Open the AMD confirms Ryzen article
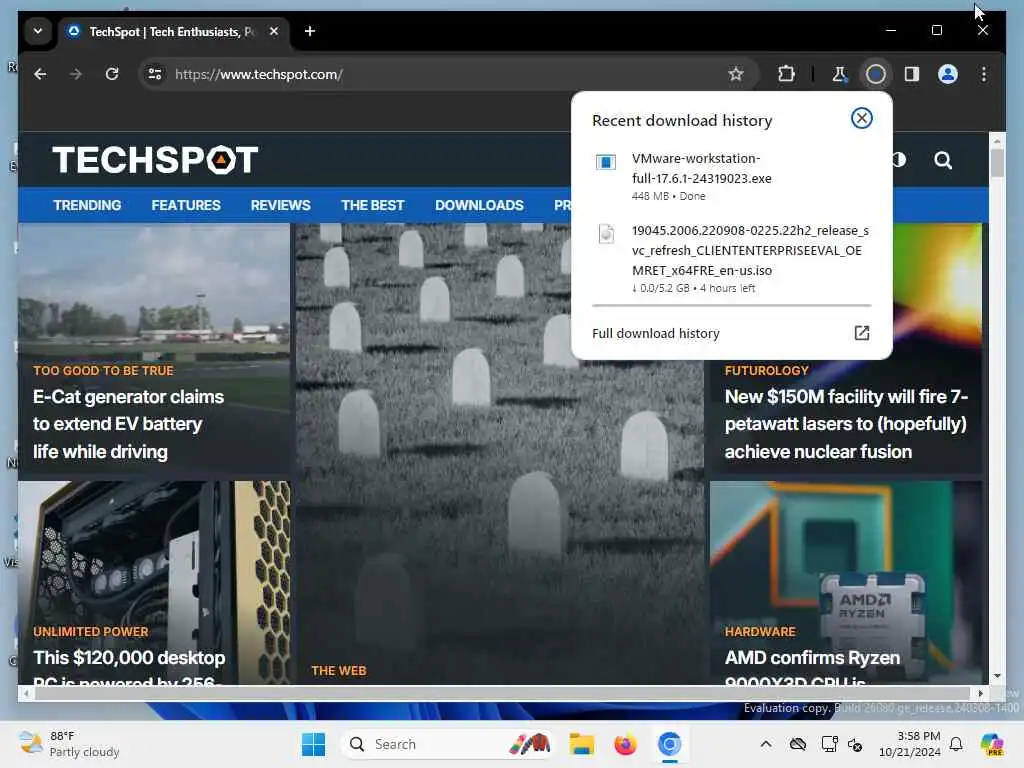1024x768 pixels. tap(812, 667)
